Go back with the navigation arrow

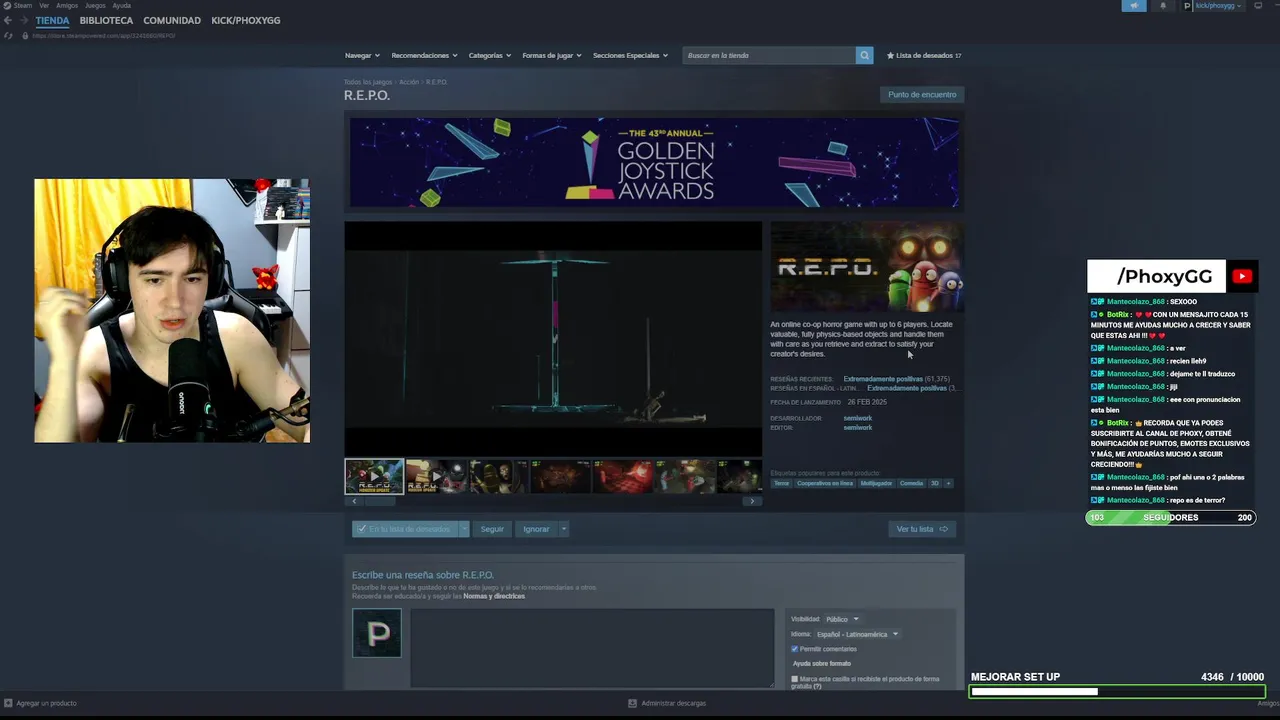pyautogui.click(x=8, y=20)
